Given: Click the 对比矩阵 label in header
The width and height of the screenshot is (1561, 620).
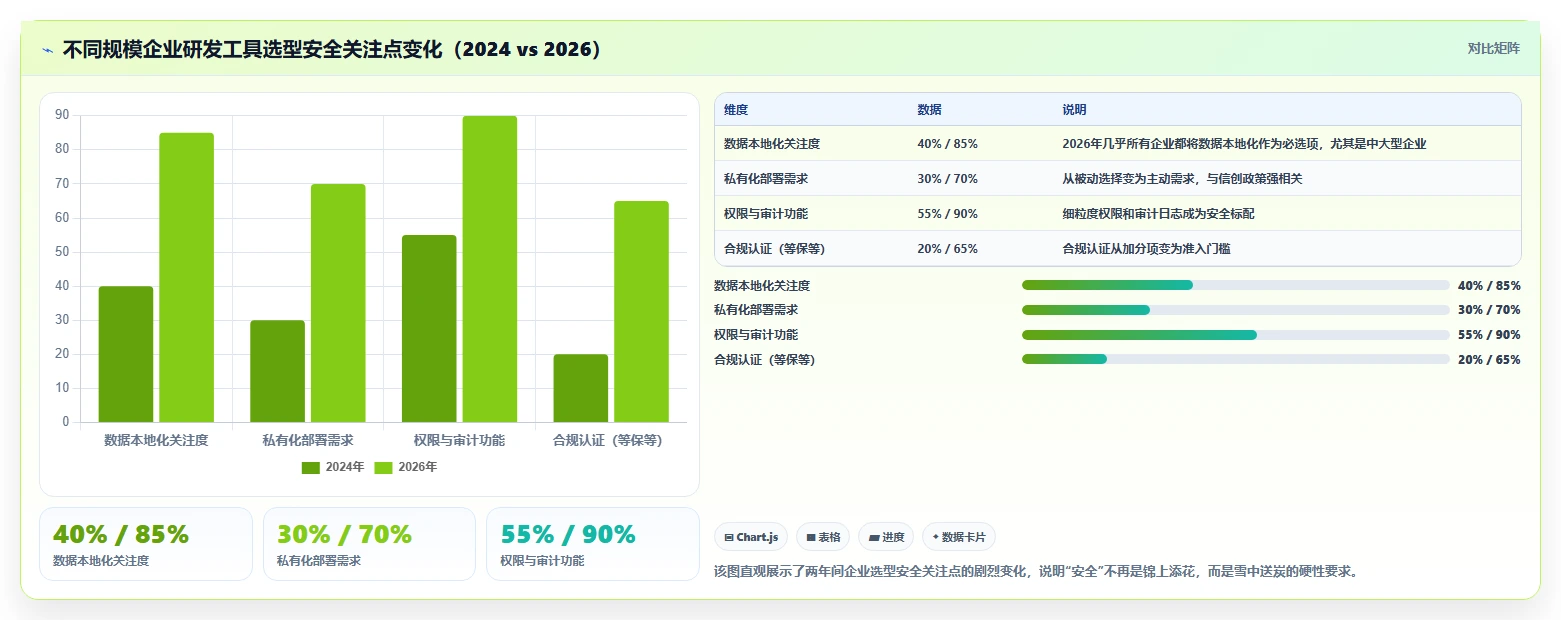Looking at the screenshot, I should pyautogui.click(x=1493, y=49).
